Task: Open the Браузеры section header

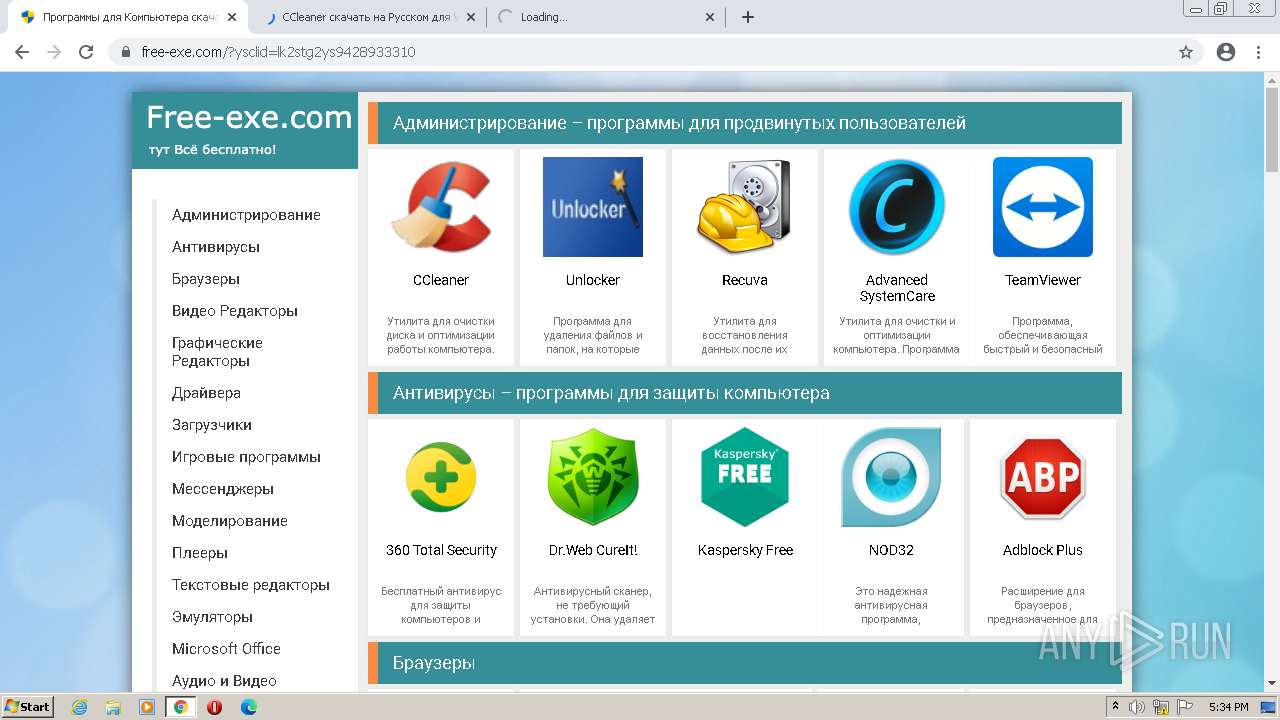Action: pos(745,663)
